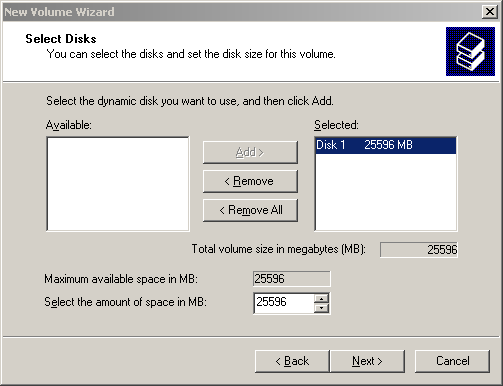
Task: Click inside the empty Available disks list
Action: click(118, 184)
